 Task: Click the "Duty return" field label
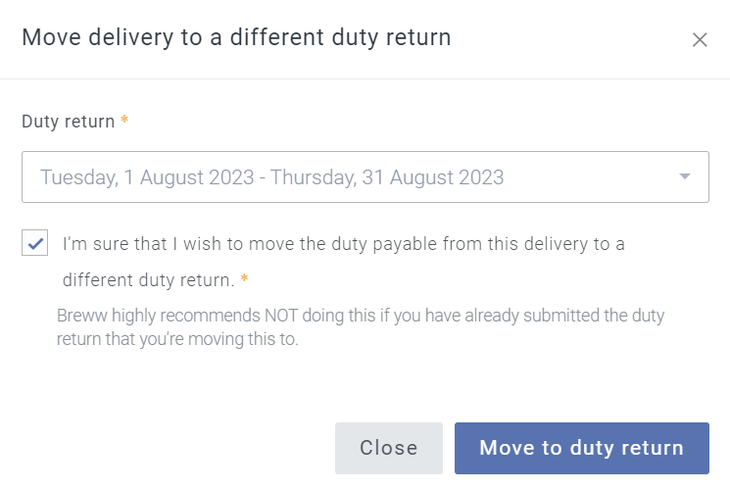tap(68, 121)
